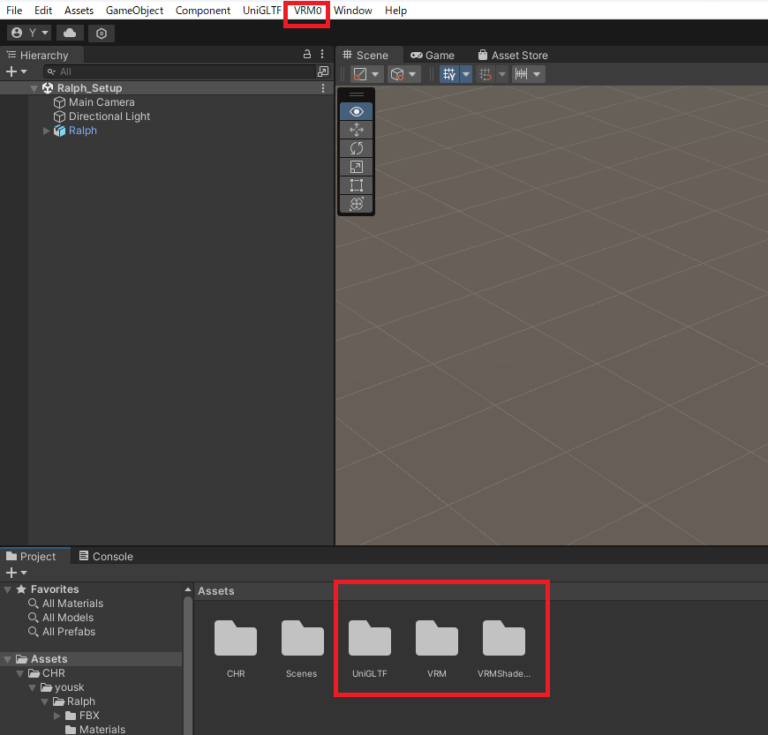The height and width of the screenshot is (735, 768).
Task: Switch to the Console tab
Action: [x=105, y=556]
